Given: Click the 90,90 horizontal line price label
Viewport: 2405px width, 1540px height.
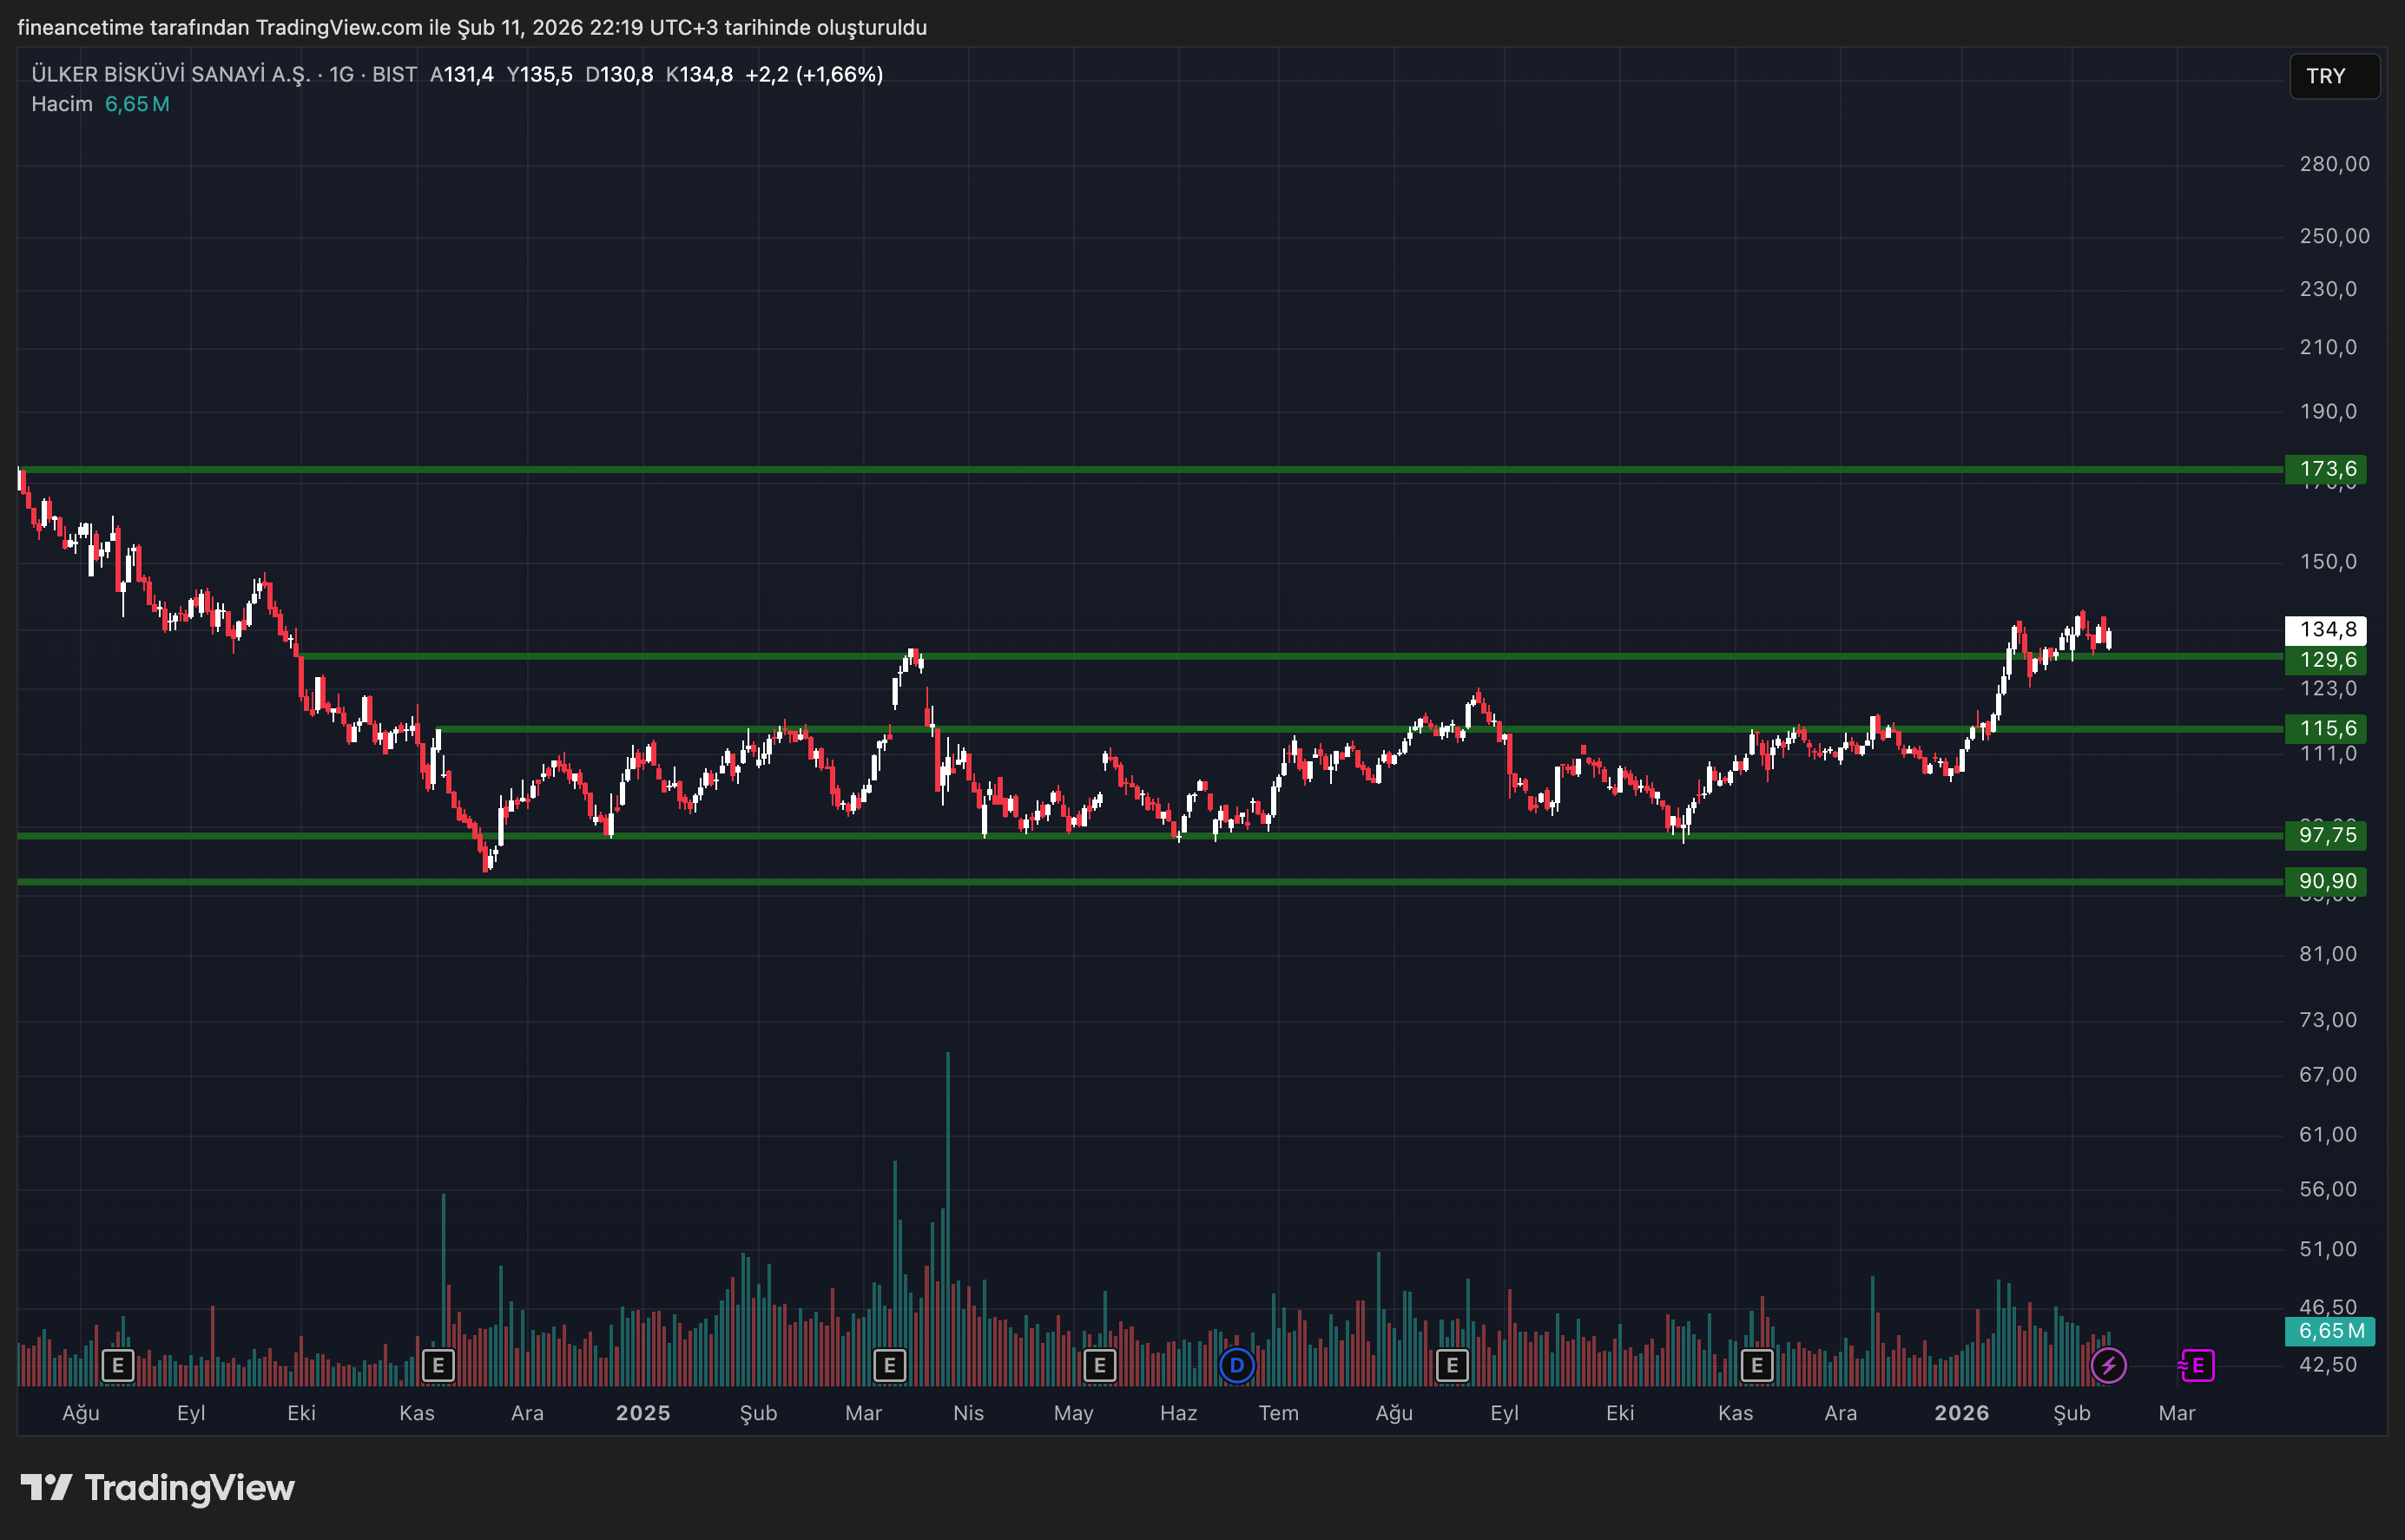Looking at the screenshot, I should [x=2326, y=882].
